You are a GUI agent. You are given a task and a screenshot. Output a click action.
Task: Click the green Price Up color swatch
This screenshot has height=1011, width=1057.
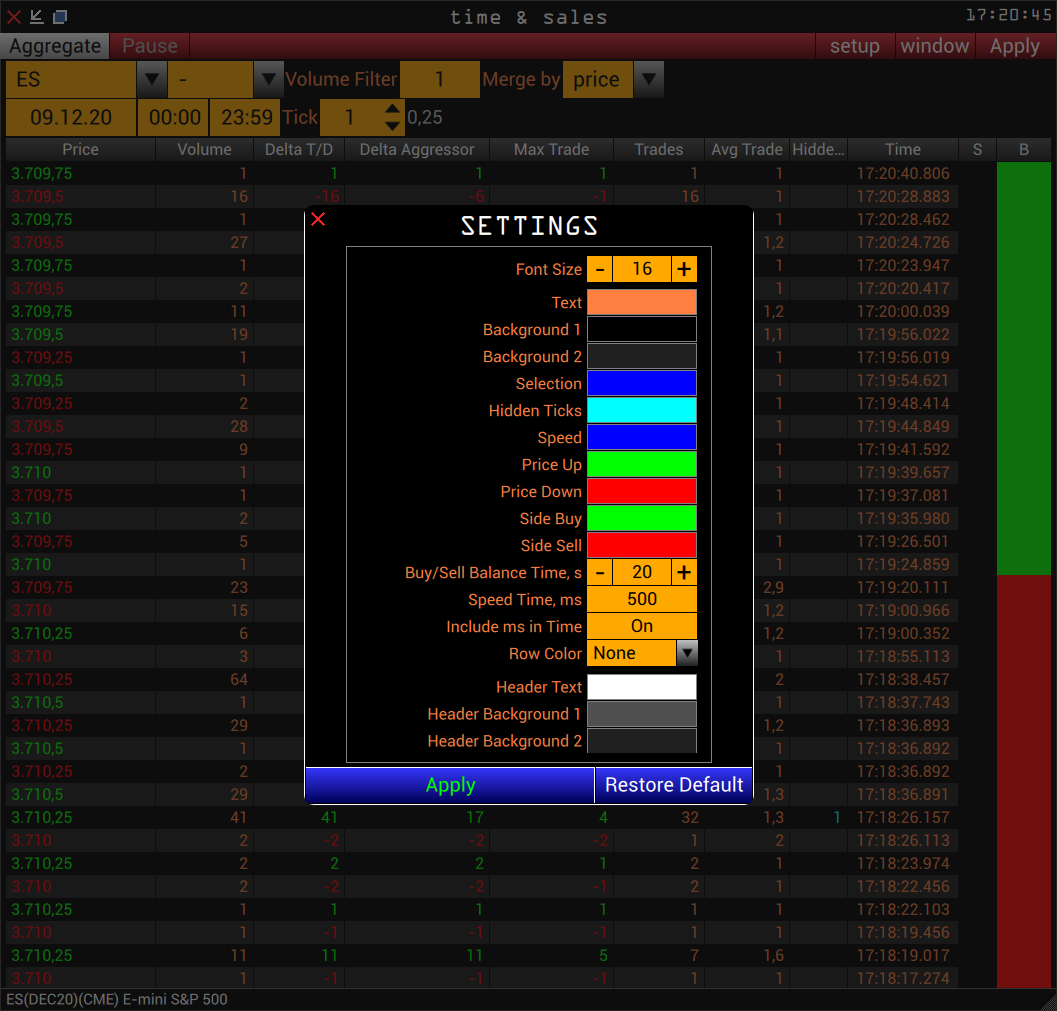pos(641,464)
